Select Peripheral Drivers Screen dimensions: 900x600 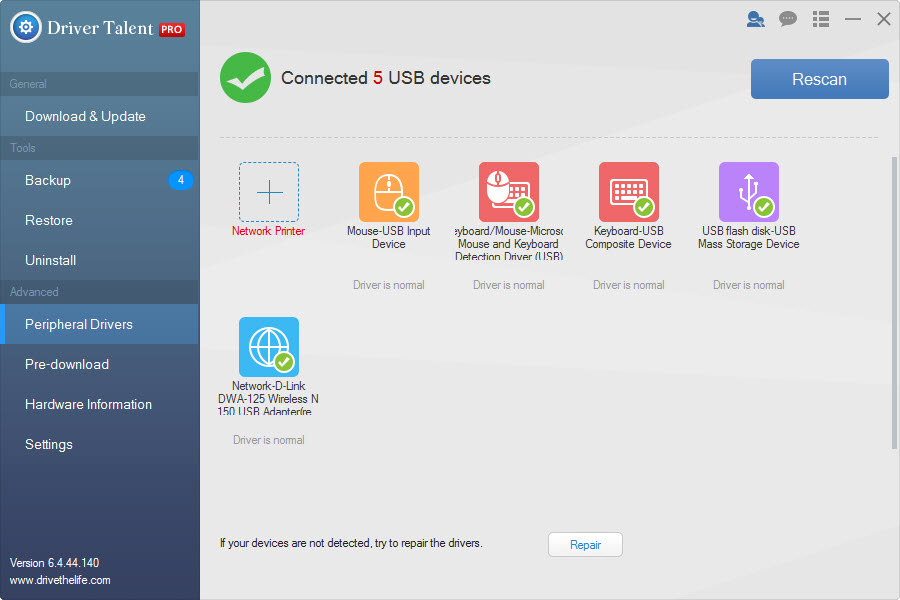(x=100, y=324)
